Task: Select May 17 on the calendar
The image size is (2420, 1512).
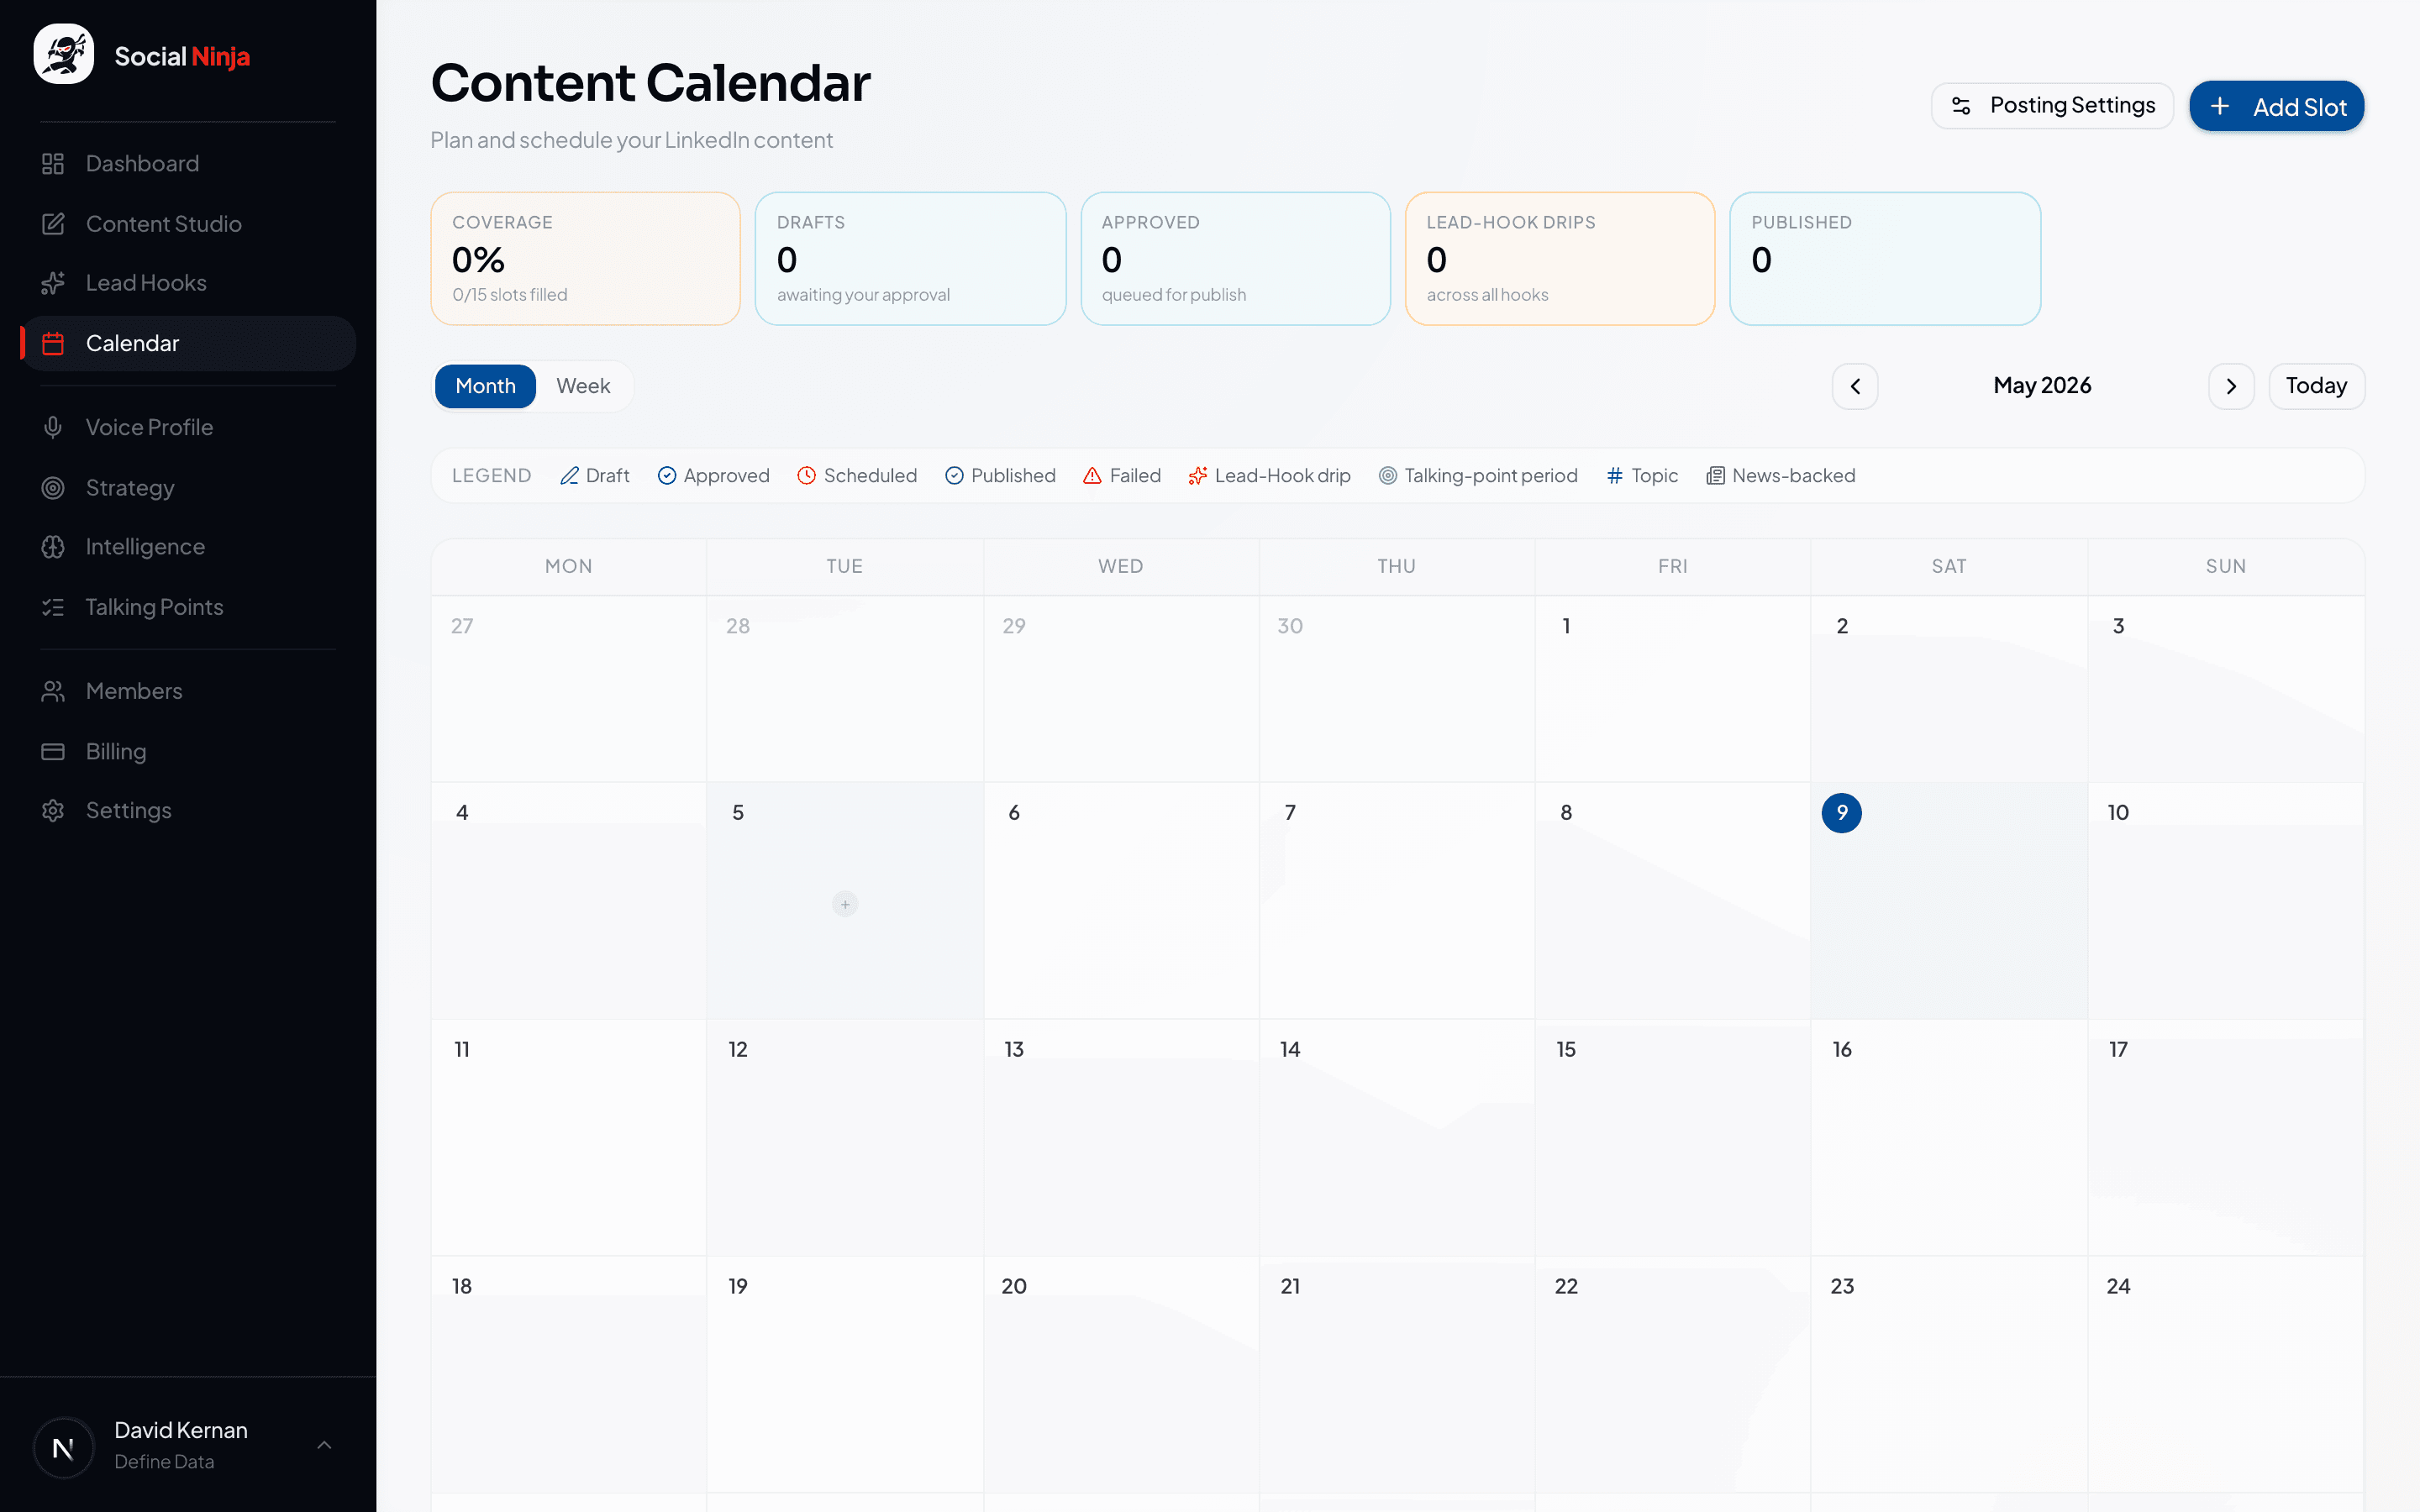Action: [x=2226, y=1138]
